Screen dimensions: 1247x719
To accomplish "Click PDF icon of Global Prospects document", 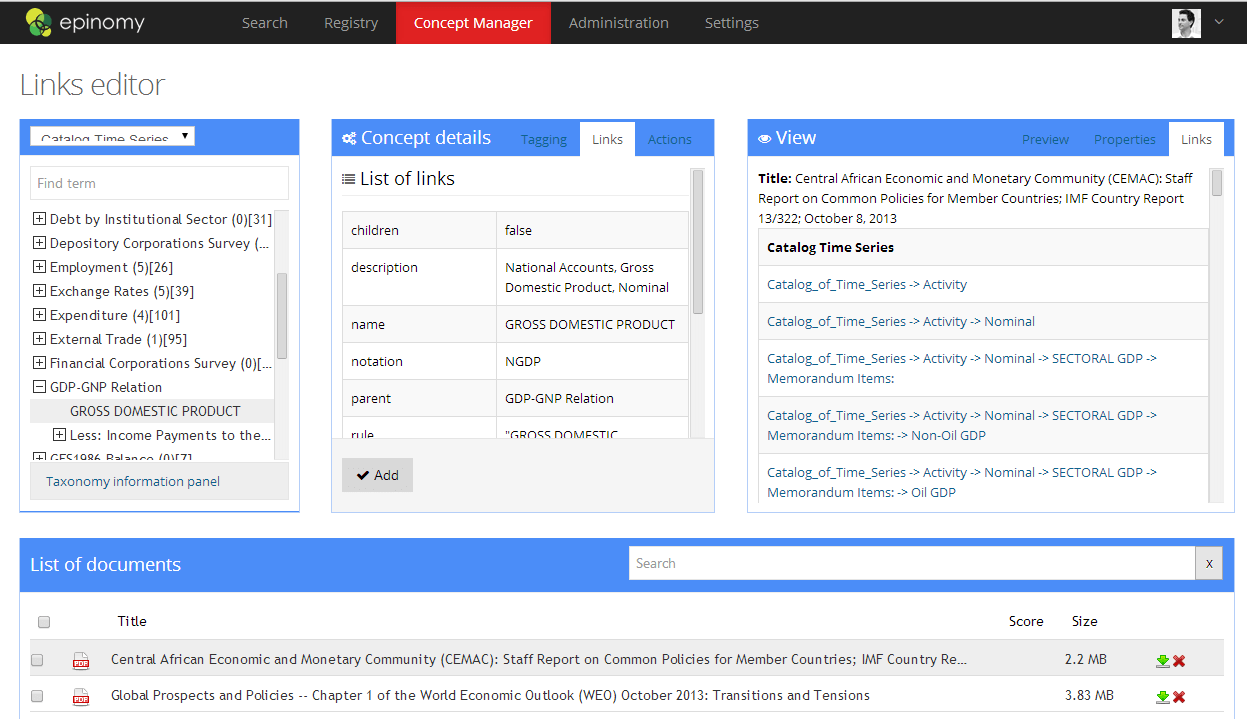I will (x=80, y=696).
